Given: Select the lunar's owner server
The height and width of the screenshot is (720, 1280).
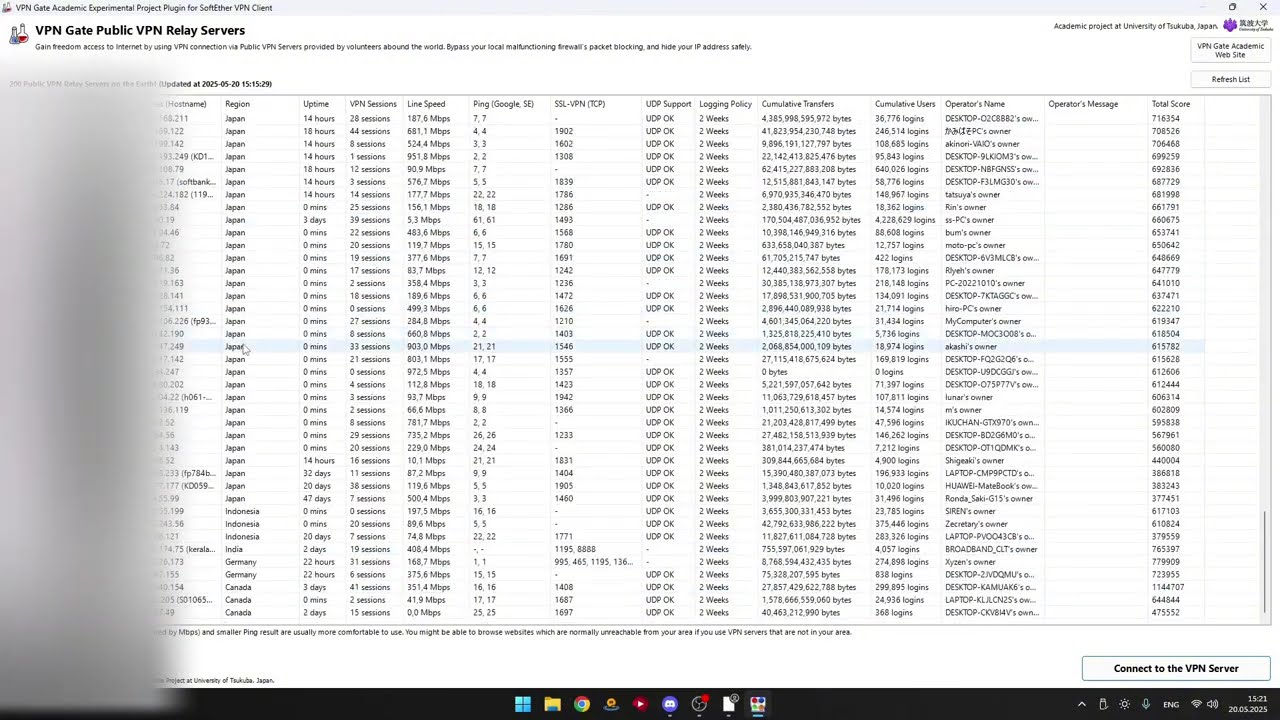Looking at the screenshot, I should click(680, 397).
